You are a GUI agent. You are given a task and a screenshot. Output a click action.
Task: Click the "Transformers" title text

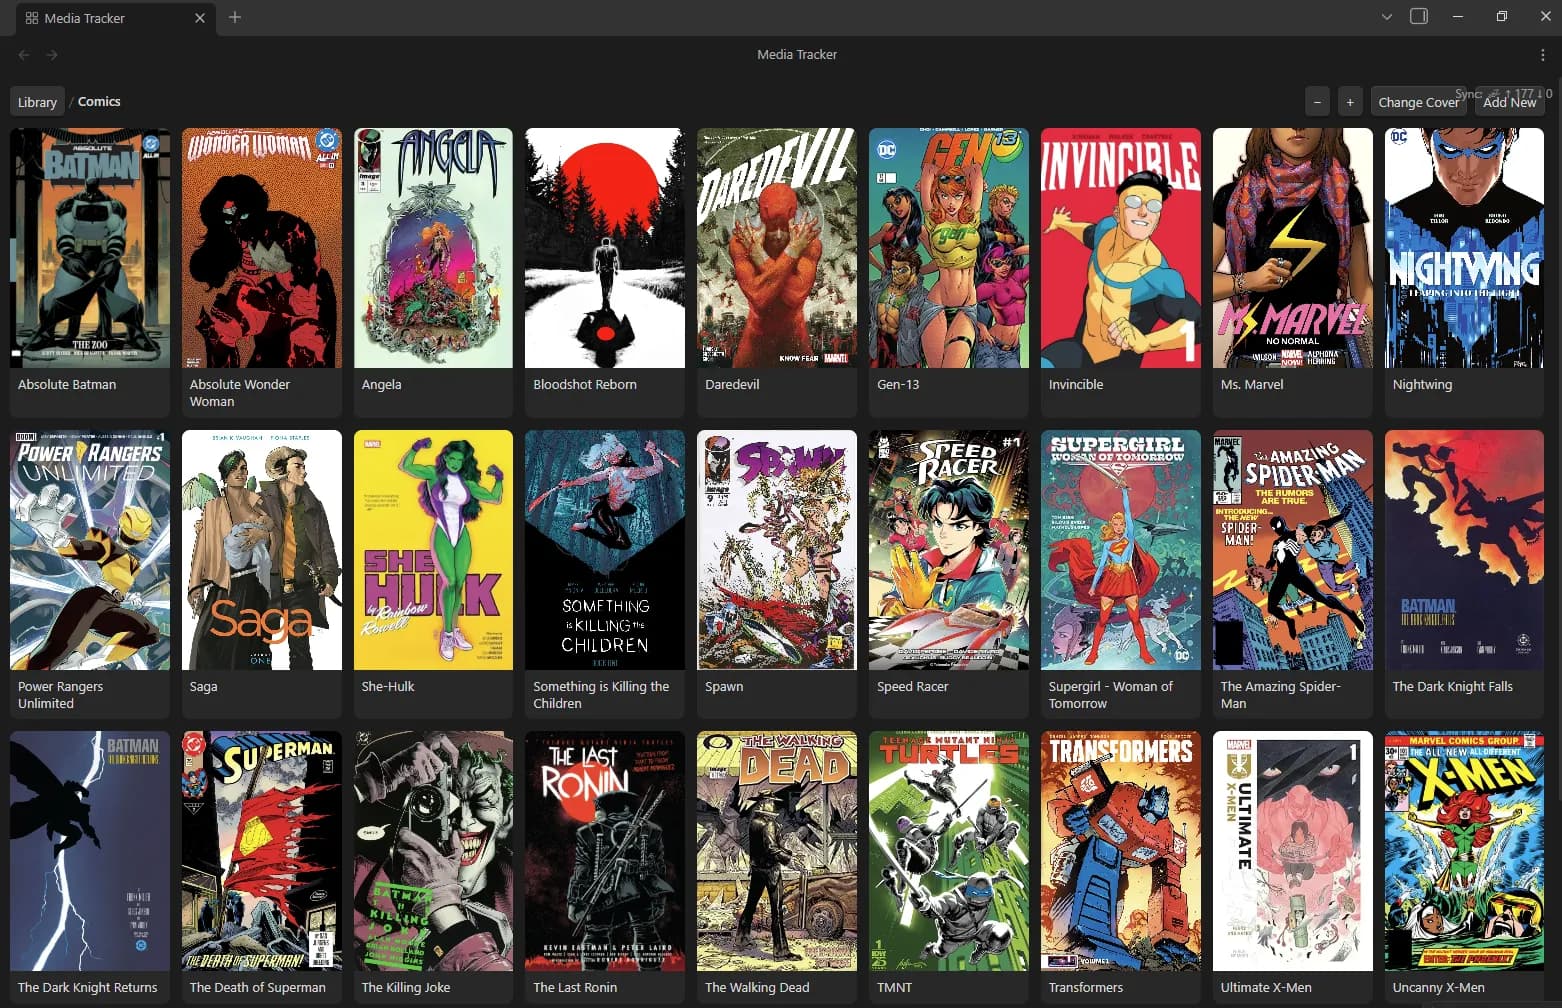(1086, 988)
